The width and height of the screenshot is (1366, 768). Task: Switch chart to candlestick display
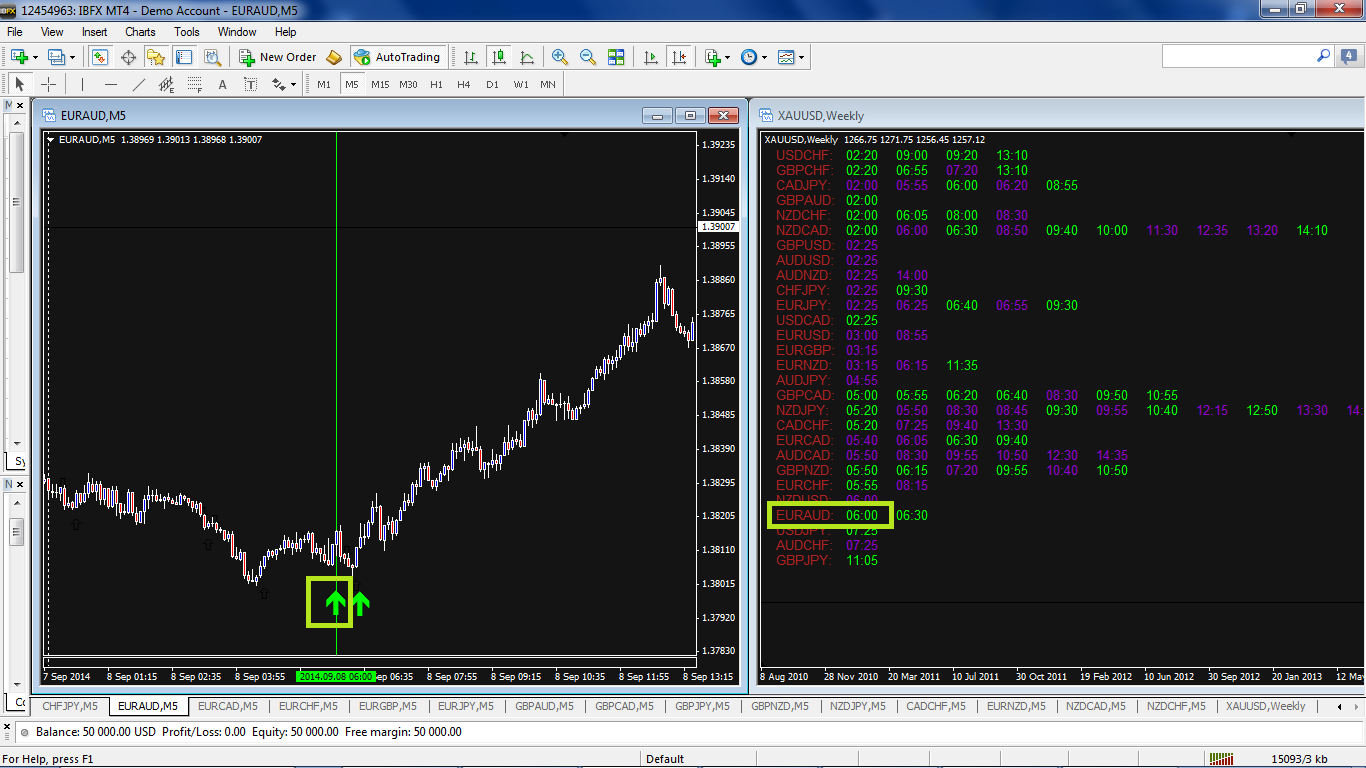tap(499, 57)
